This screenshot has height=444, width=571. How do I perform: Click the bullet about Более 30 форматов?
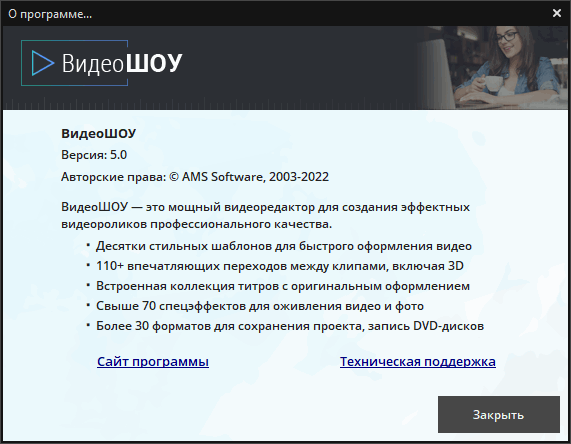[x=290, y=326]
